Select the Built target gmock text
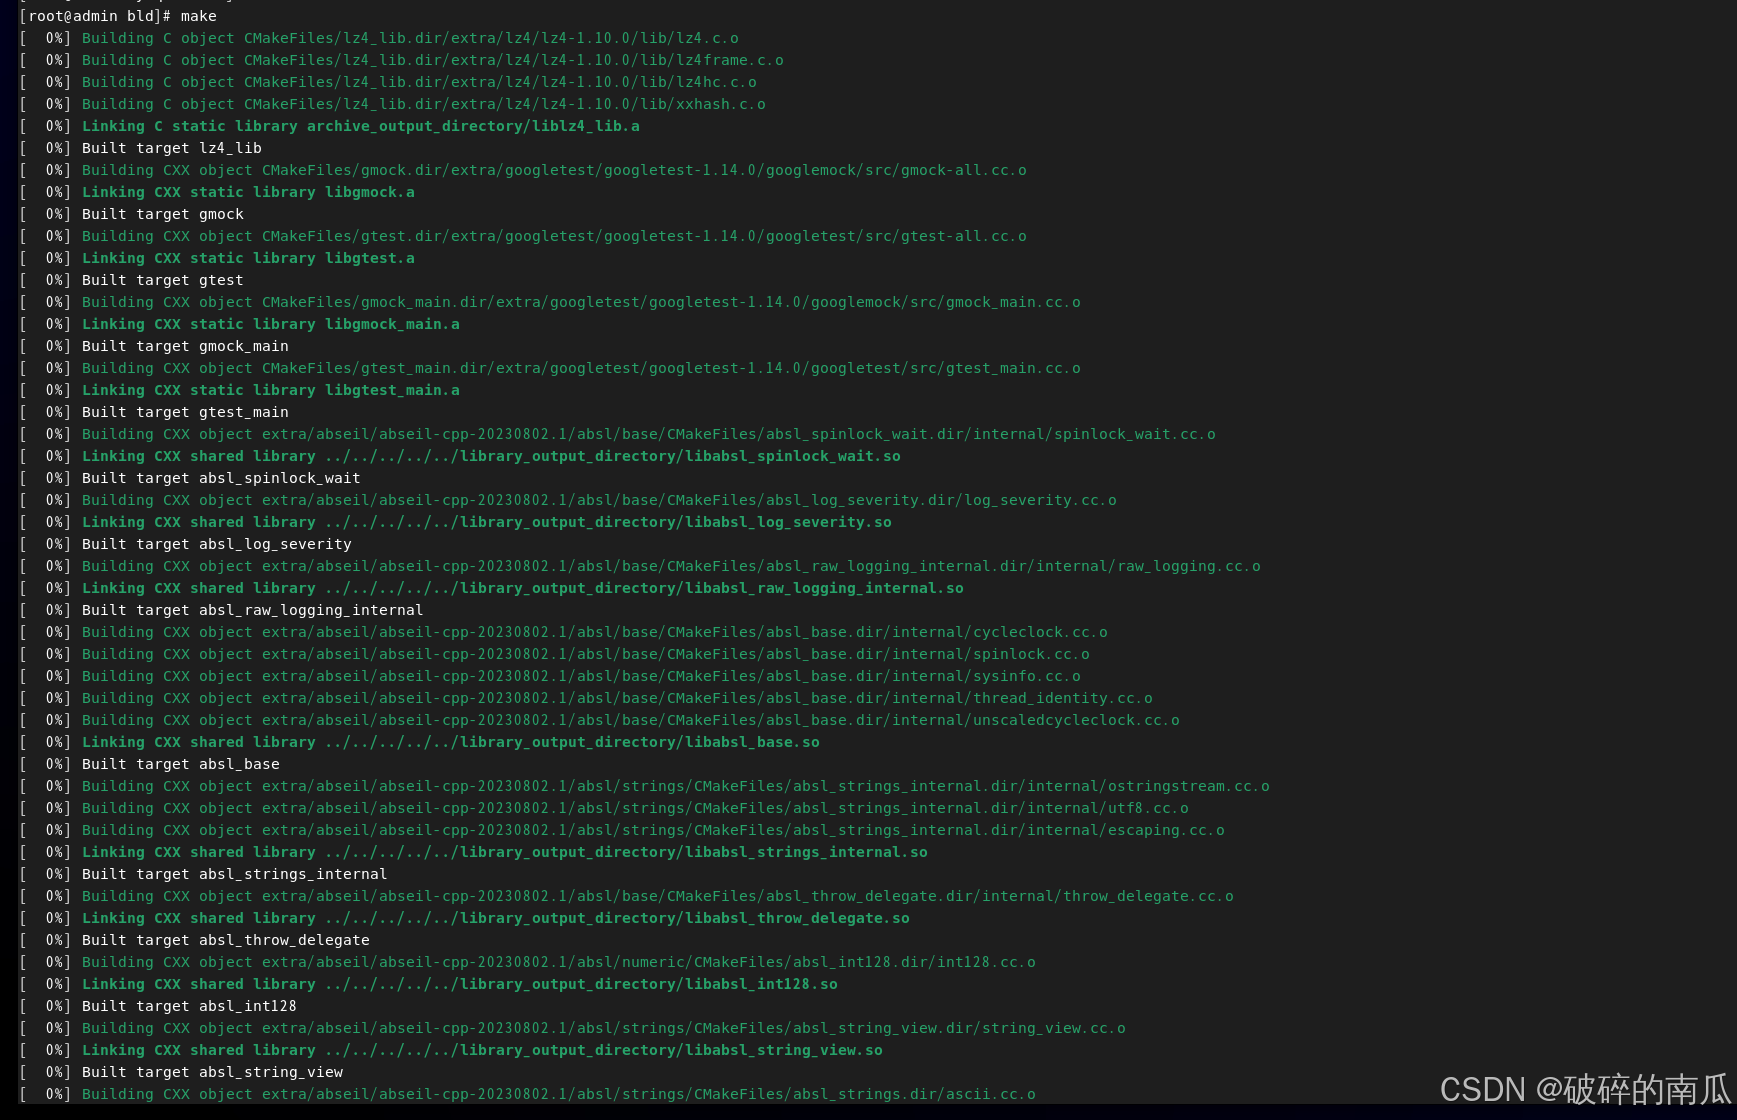Screen dimensions: 1737x1120 (x=161, y=214)
